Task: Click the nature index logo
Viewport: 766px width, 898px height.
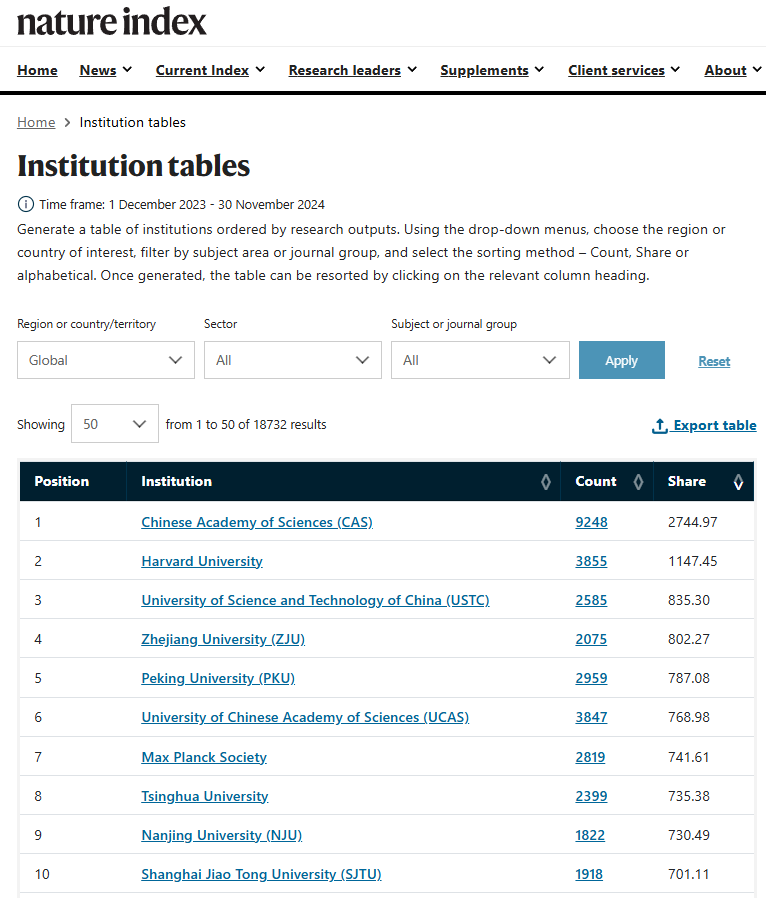Action: point(111,21)
